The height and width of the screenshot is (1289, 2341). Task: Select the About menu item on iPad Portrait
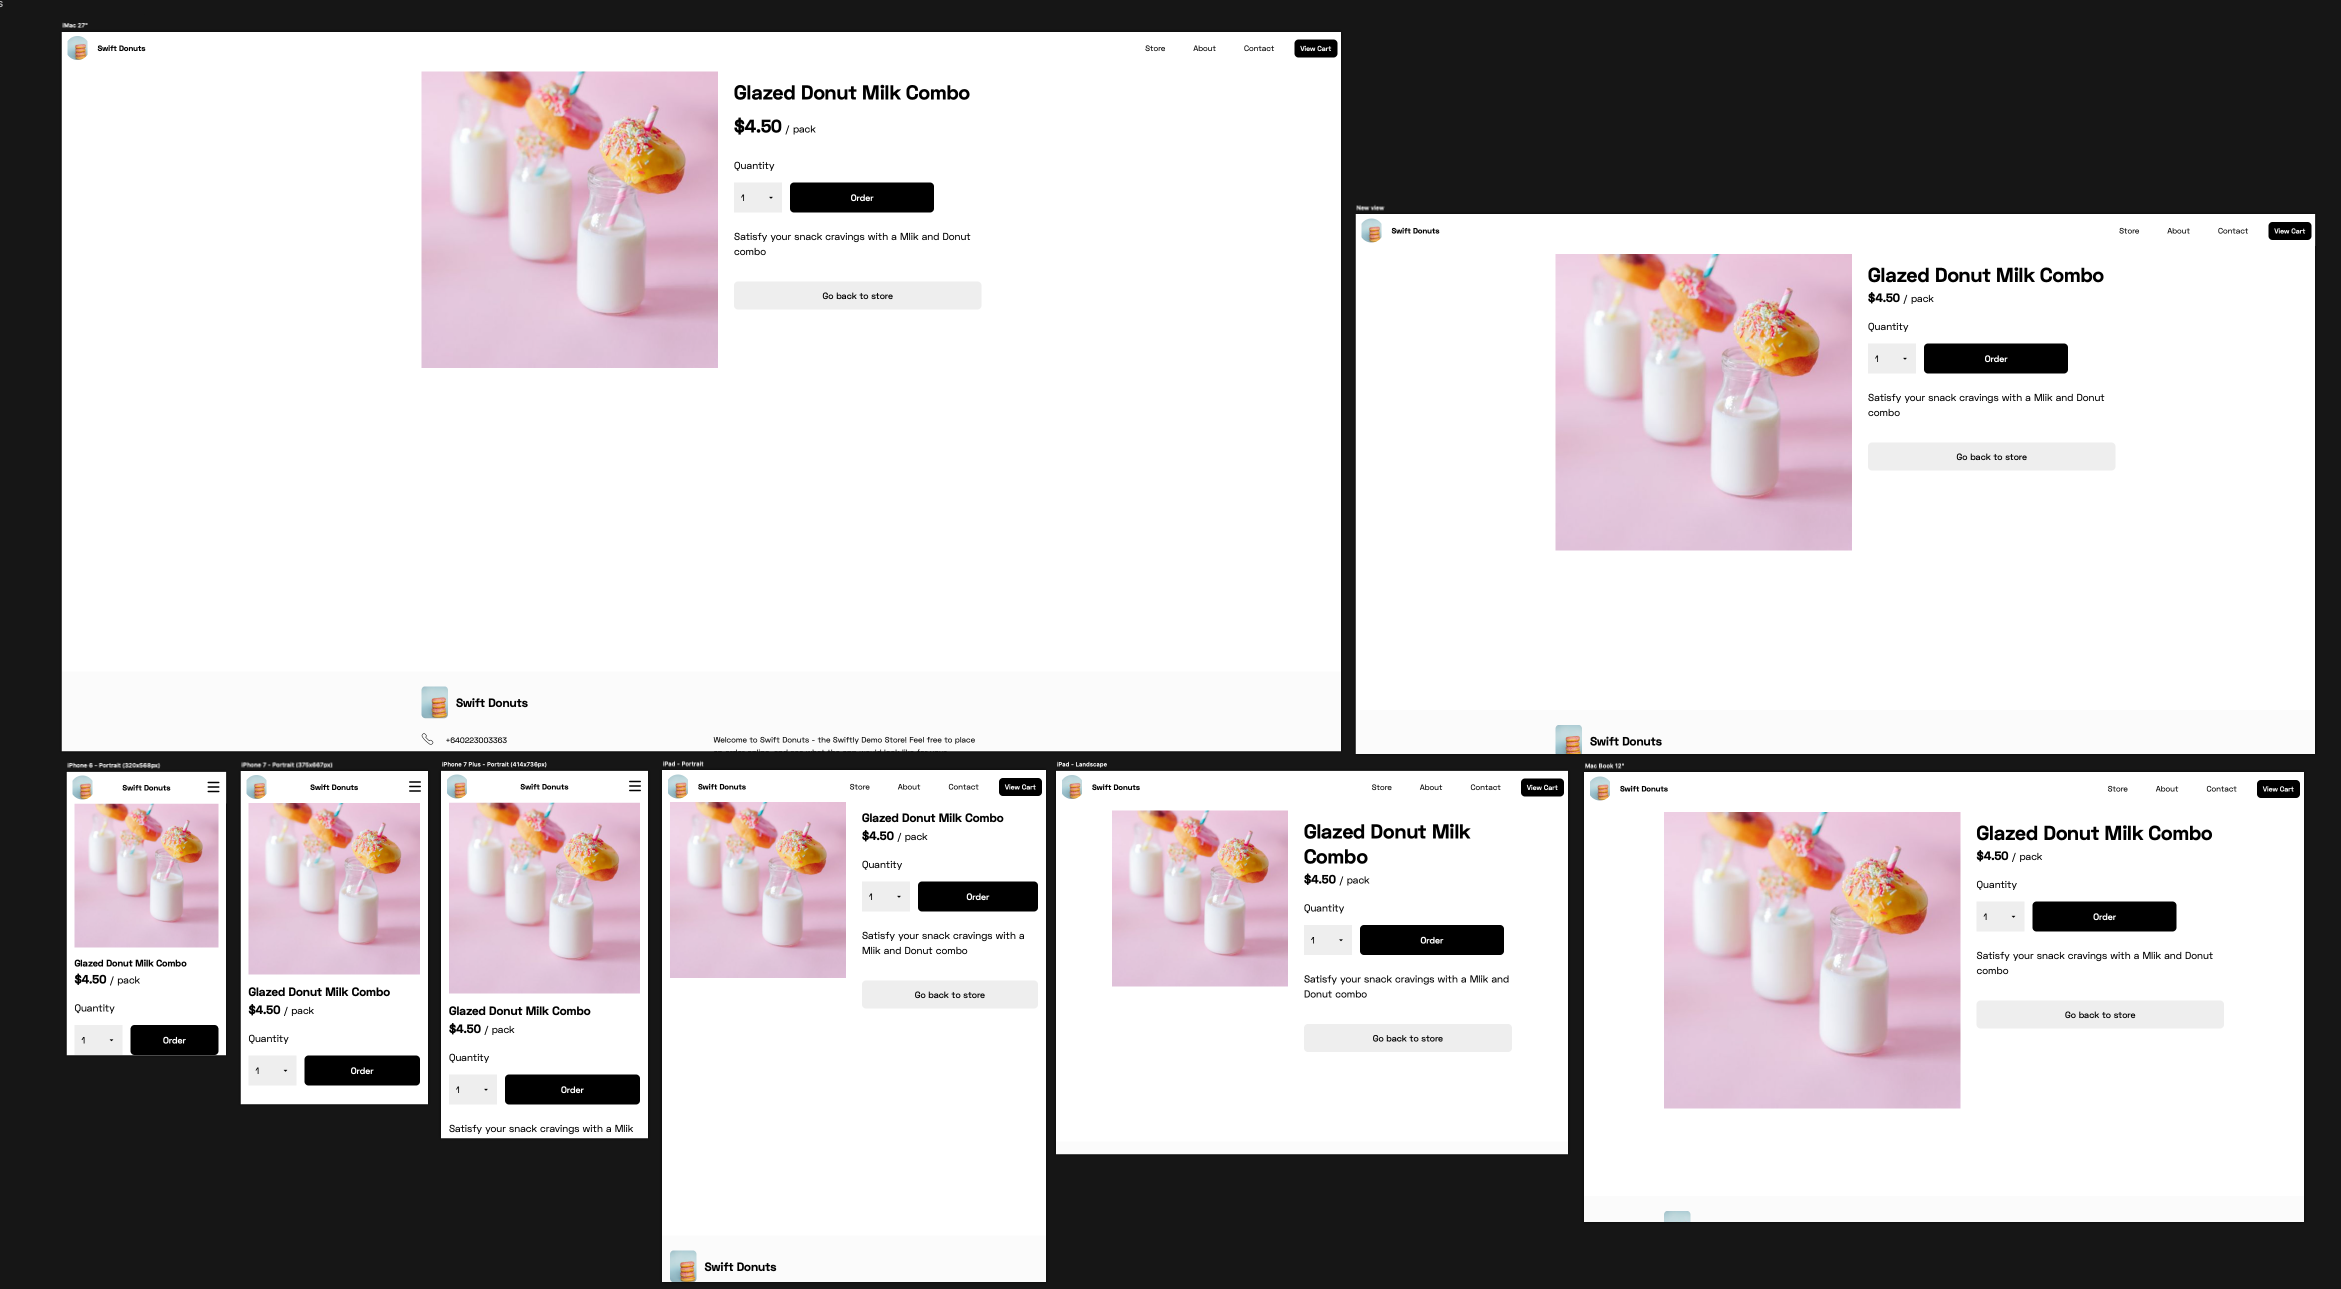point(908,786)
